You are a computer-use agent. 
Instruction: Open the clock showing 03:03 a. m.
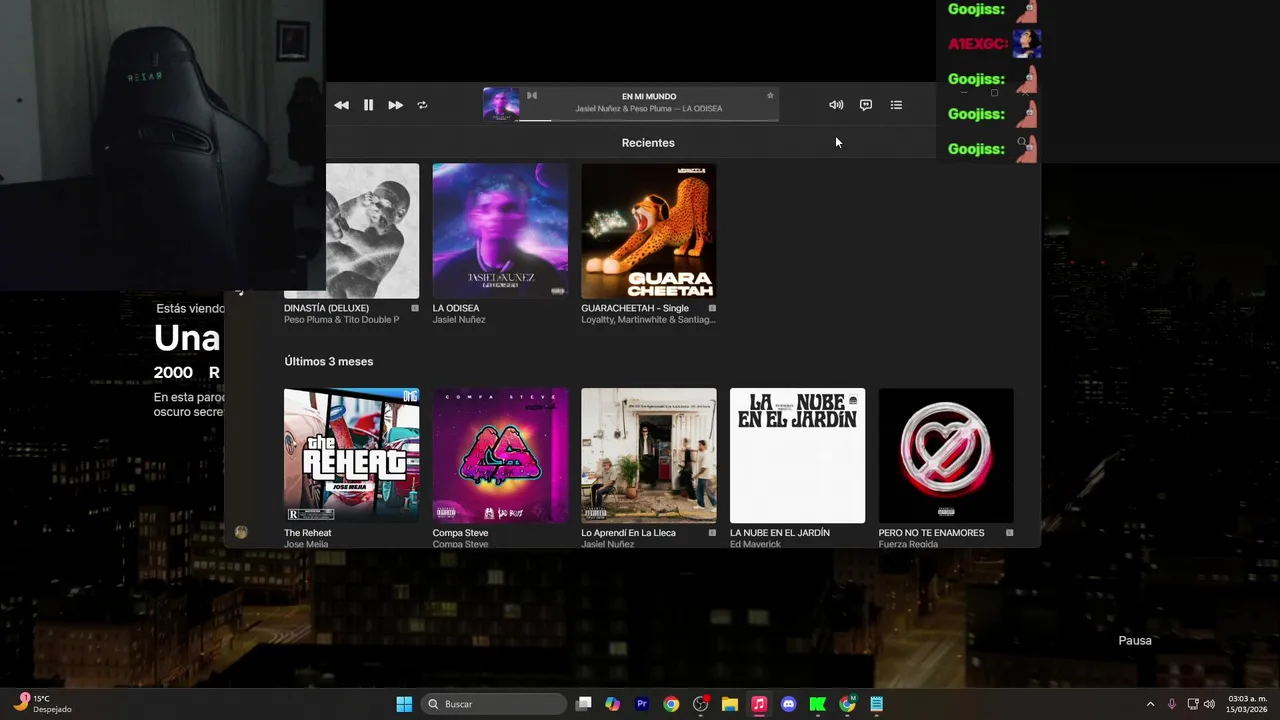click(x=1247, y=704)
